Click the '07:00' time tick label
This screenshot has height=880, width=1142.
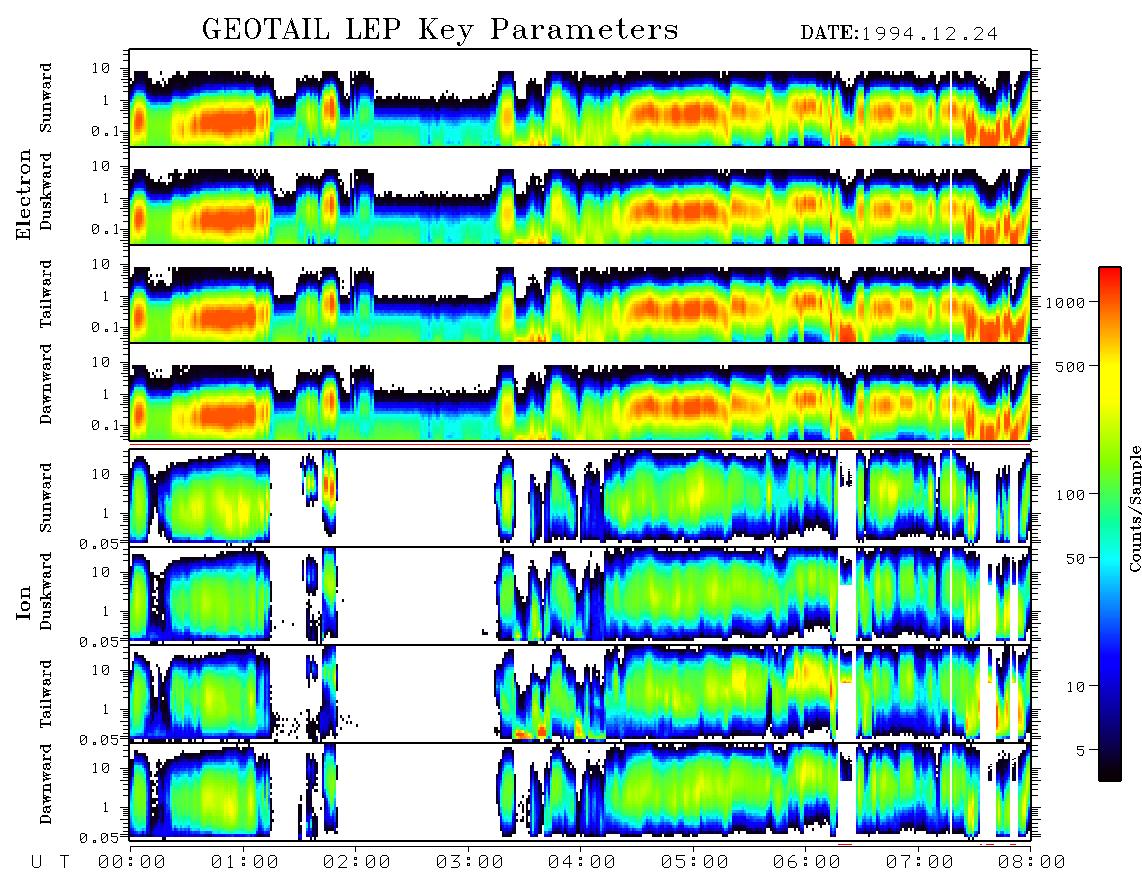point(920,863)
